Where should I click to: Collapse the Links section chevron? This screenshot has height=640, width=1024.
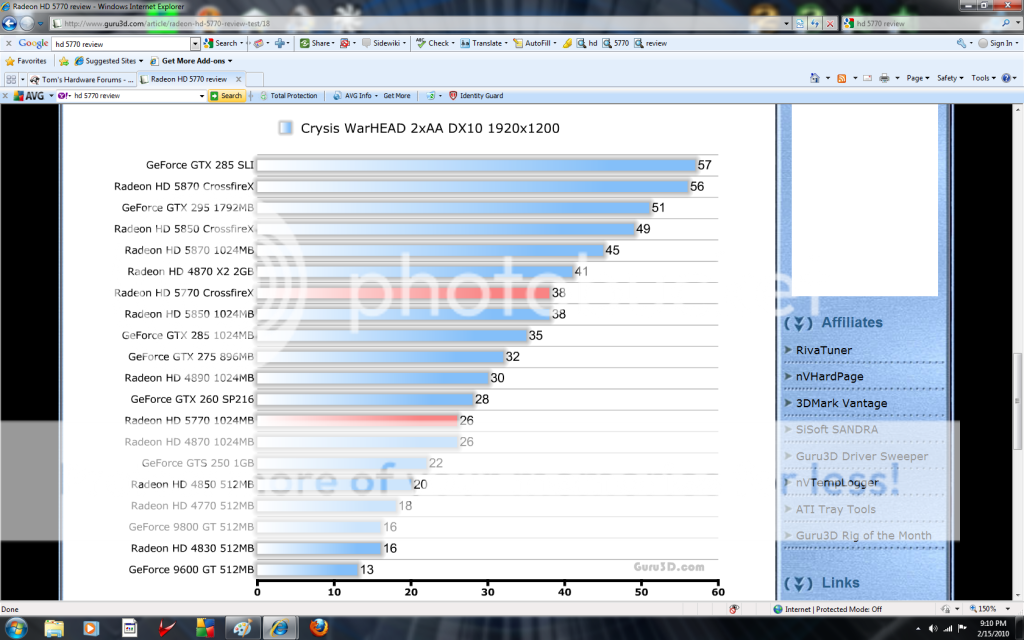(798, 583)
